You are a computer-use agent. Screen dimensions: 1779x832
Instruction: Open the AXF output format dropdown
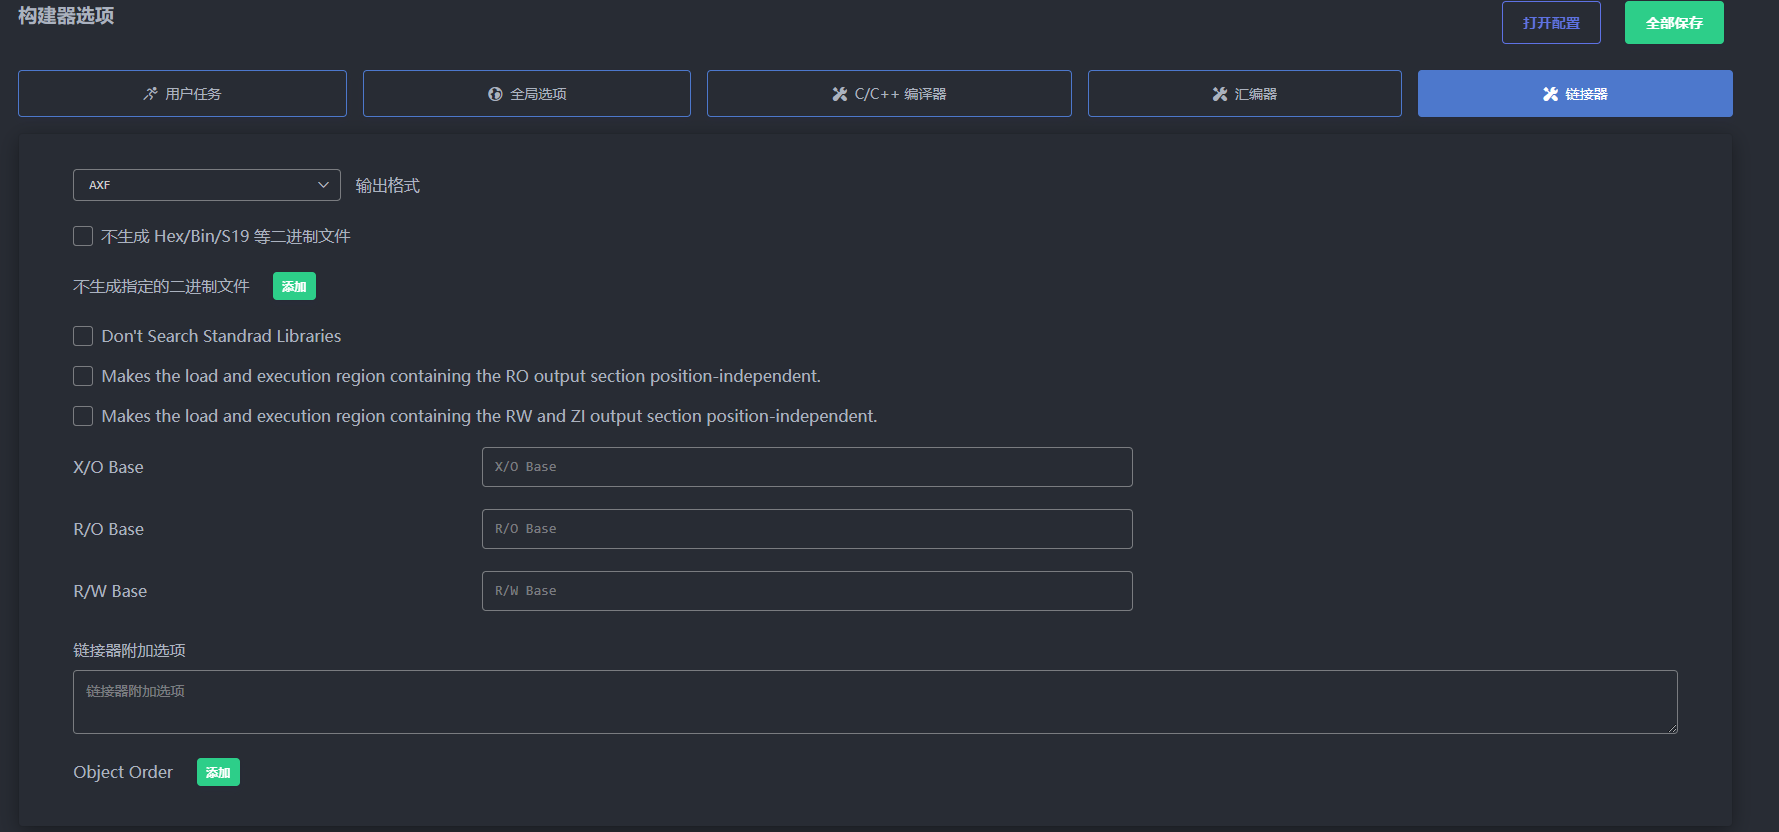point(207,185)
